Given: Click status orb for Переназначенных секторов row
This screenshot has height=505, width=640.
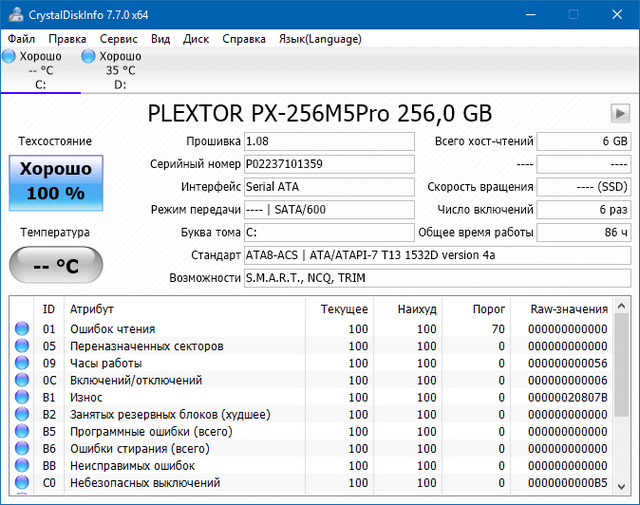Looking at the screenshot, I should tap(22, 346).
